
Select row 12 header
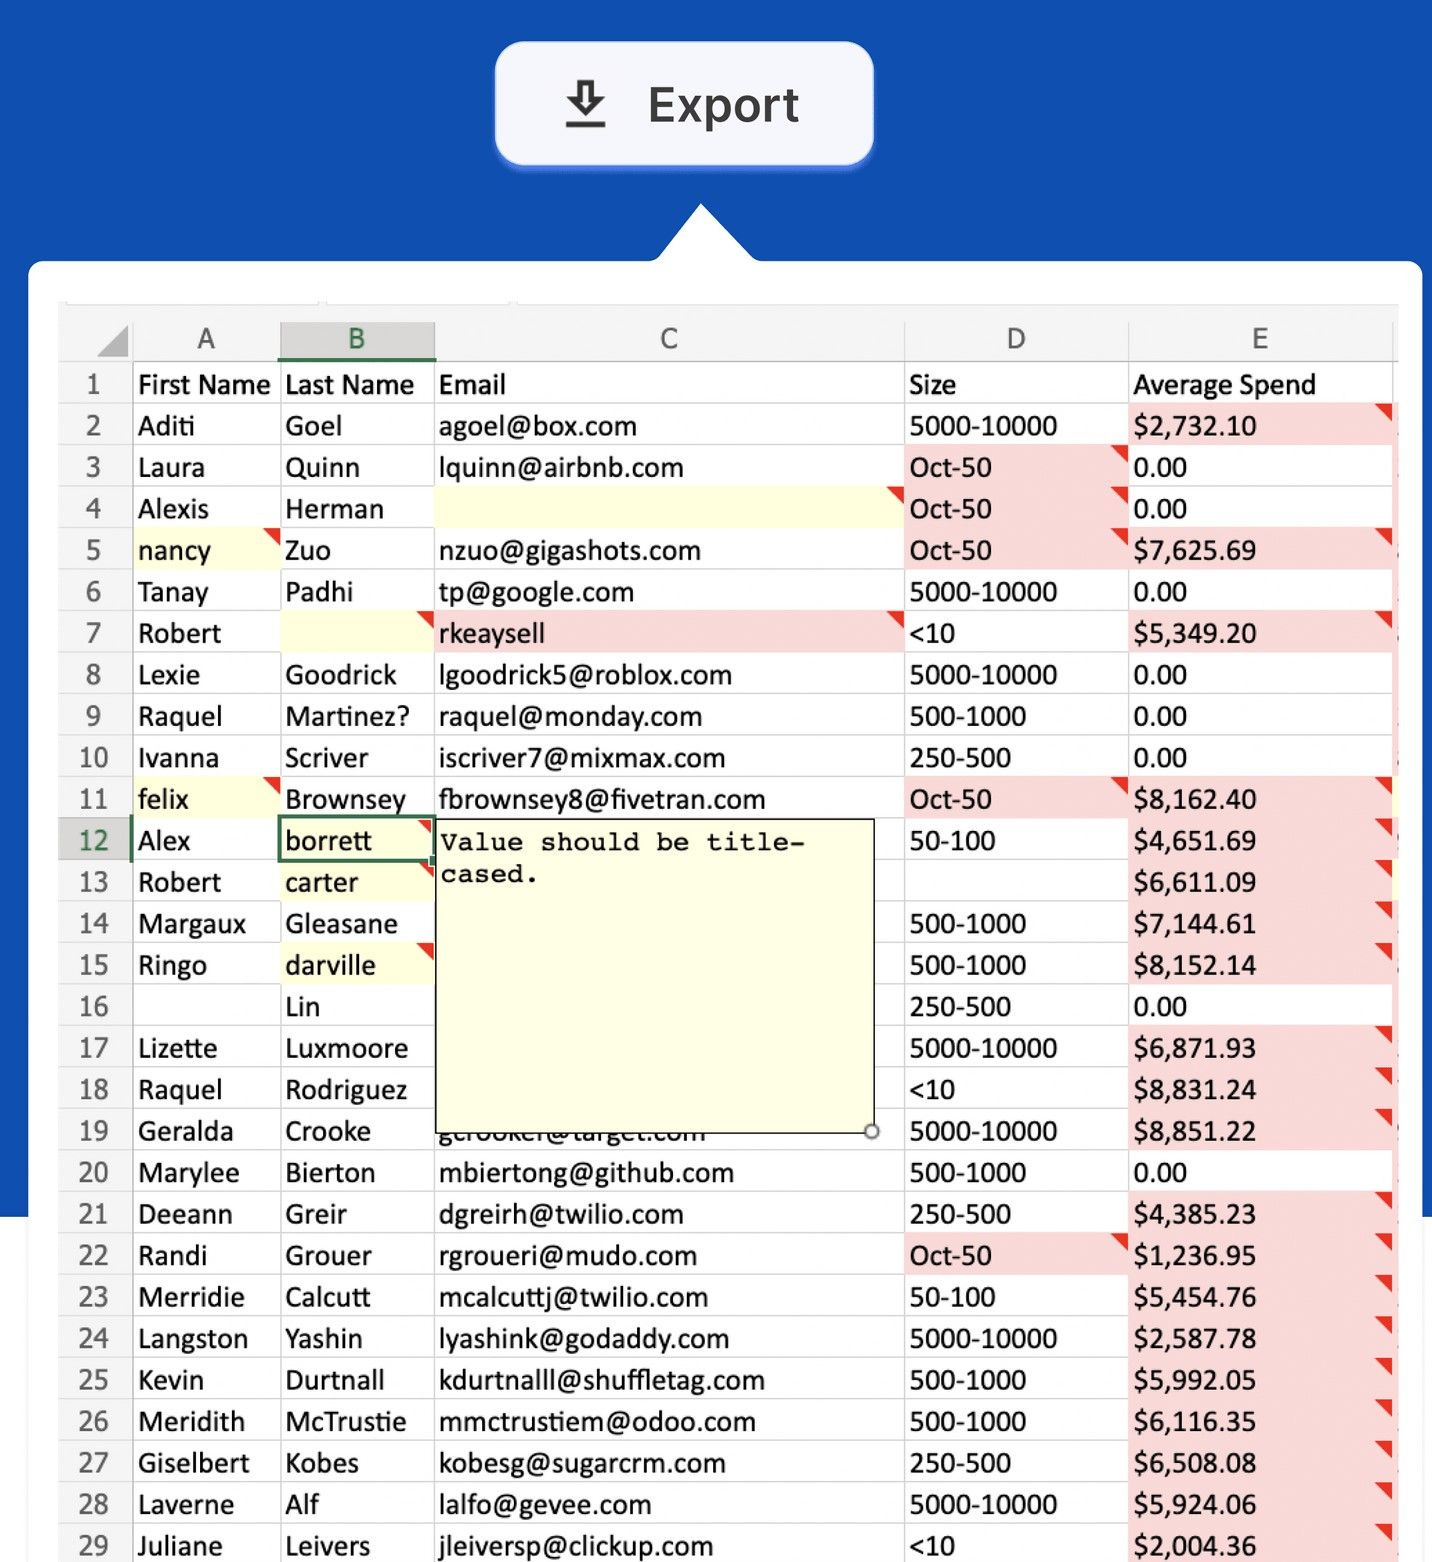pos(94,840)
